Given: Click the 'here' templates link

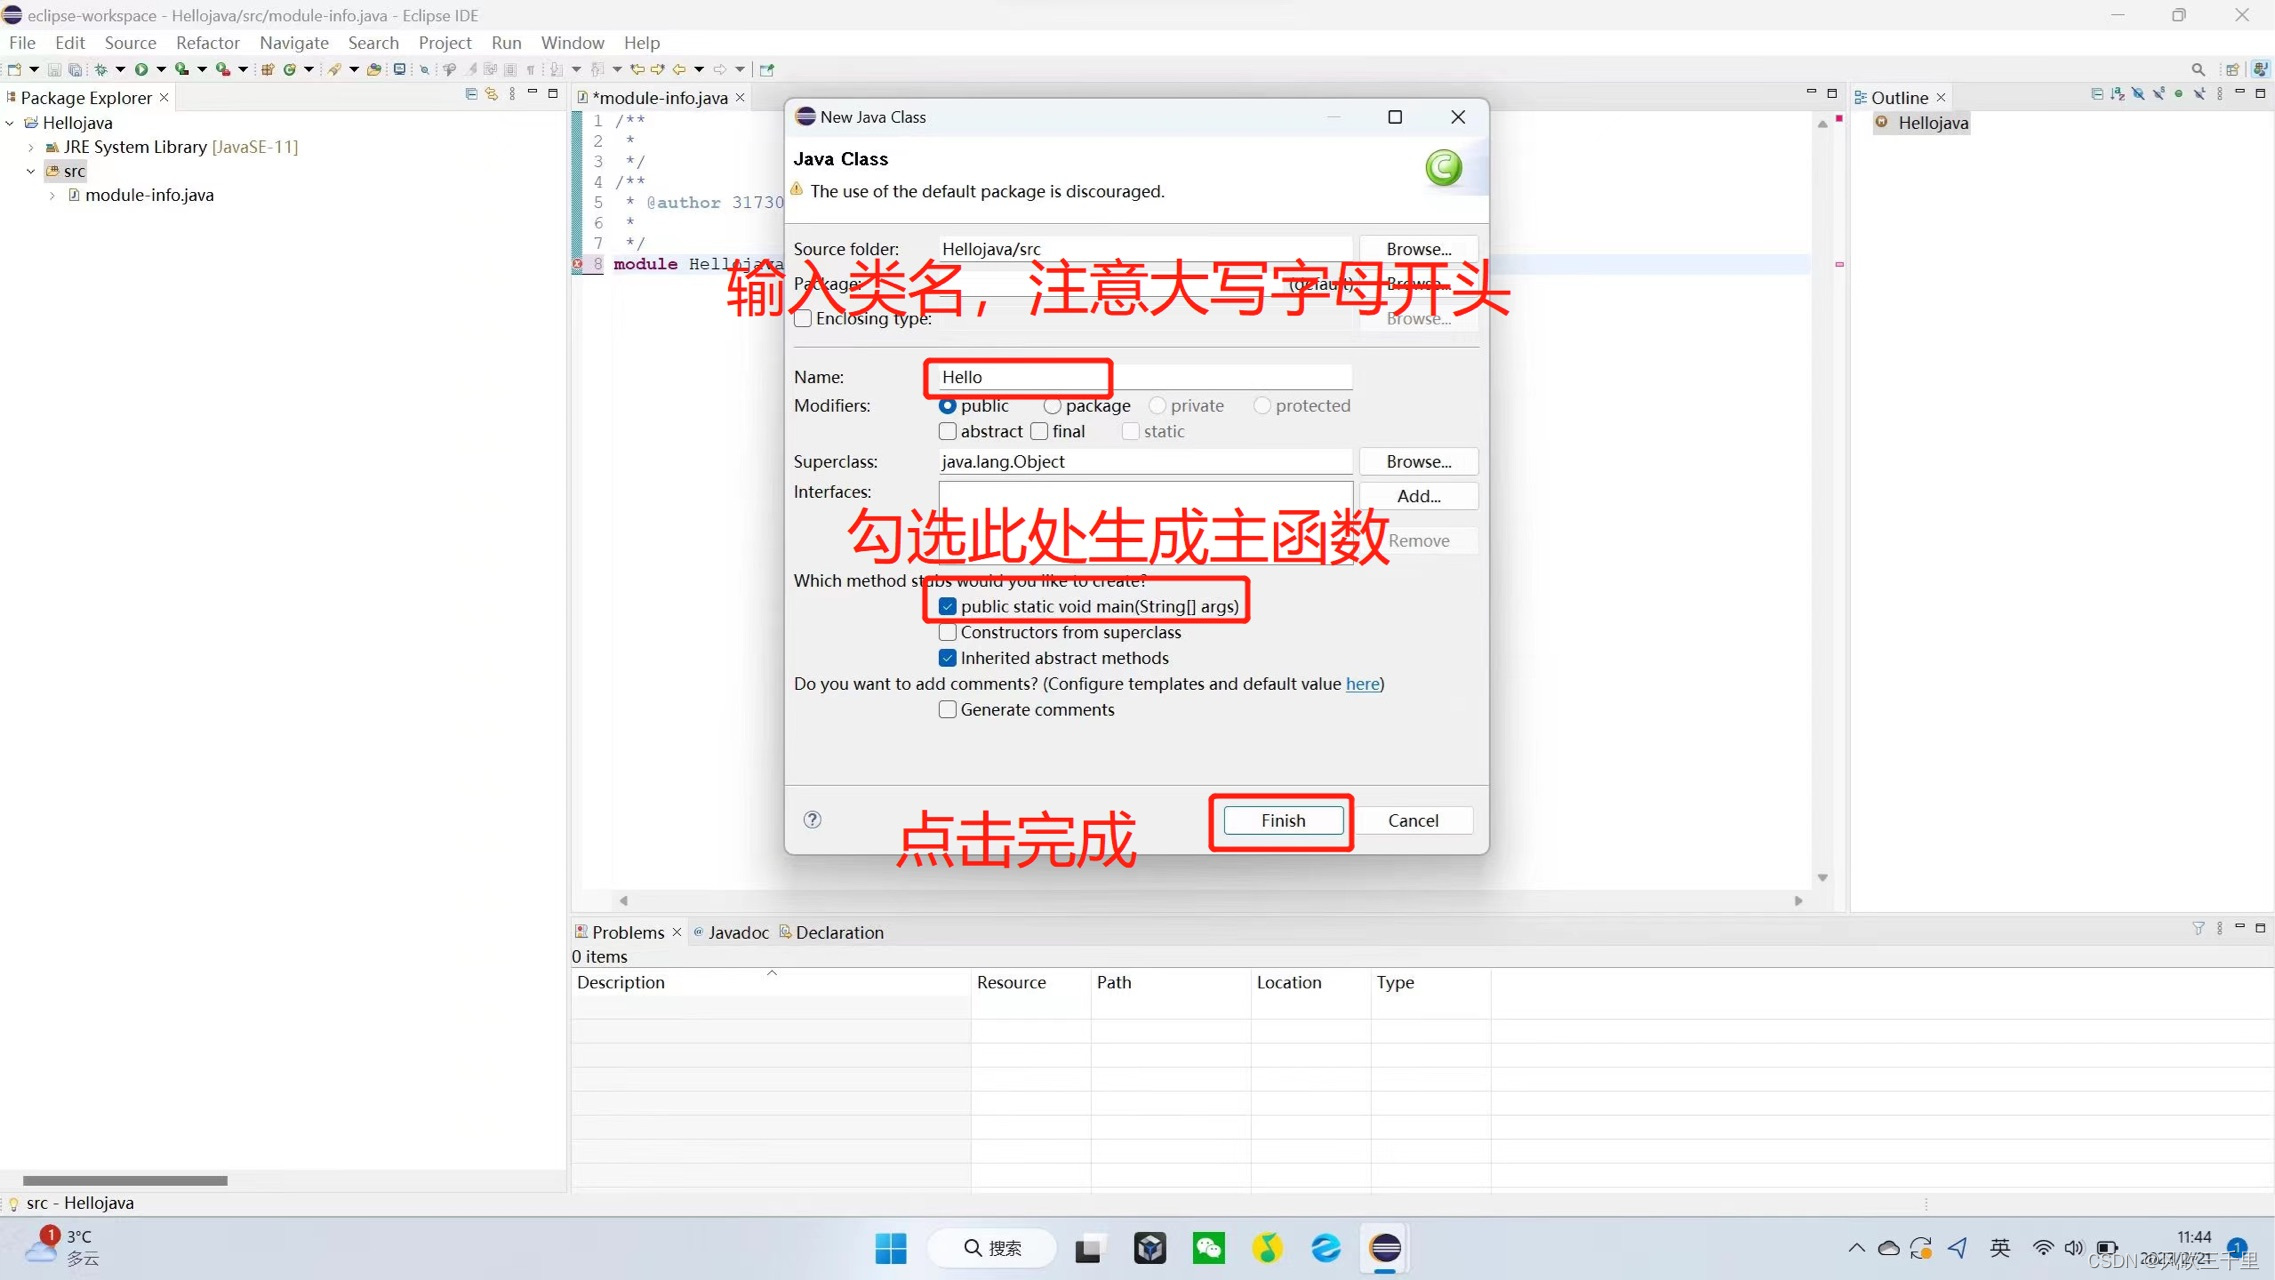Looking at the screenshot, I should pos(1362,684).
